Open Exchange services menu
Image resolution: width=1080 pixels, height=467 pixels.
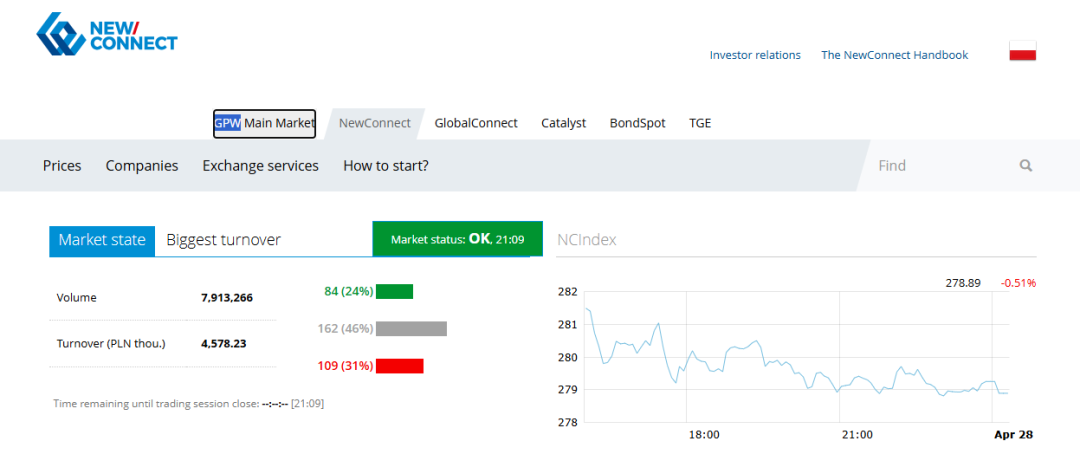point(260,165)
